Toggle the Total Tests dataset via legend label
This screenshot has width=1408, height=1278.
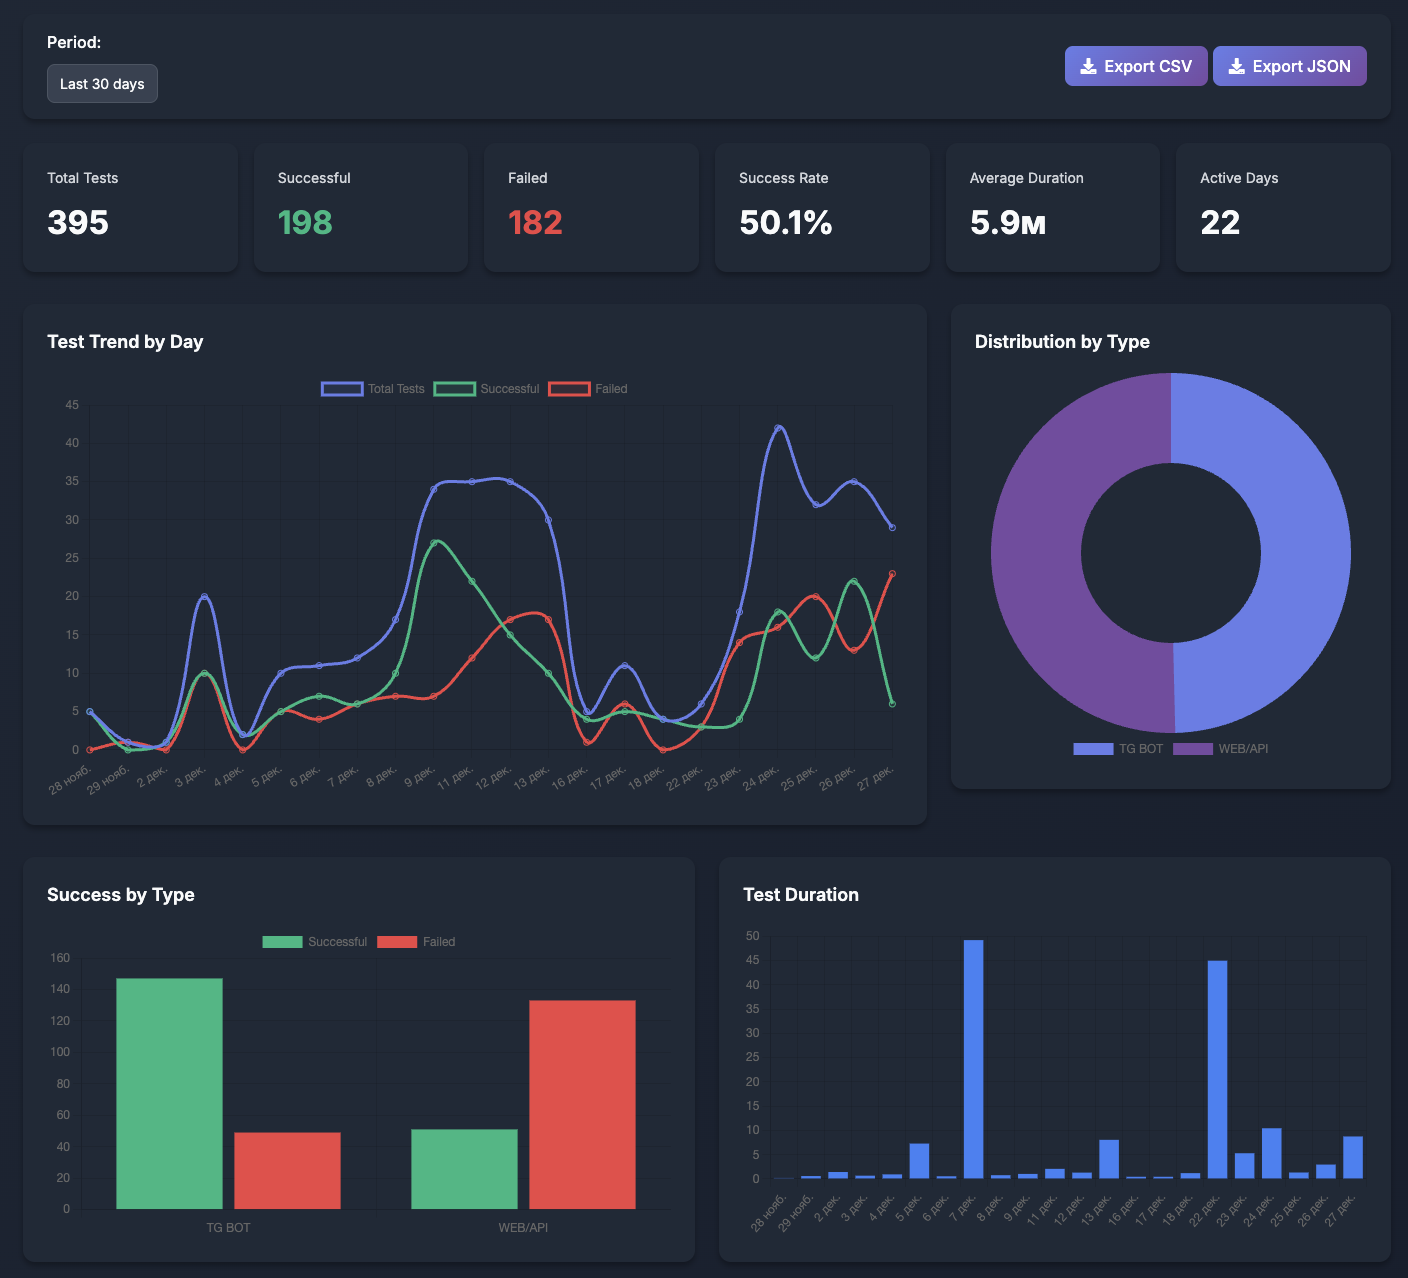pyautogui.click(x=396, y=388)
